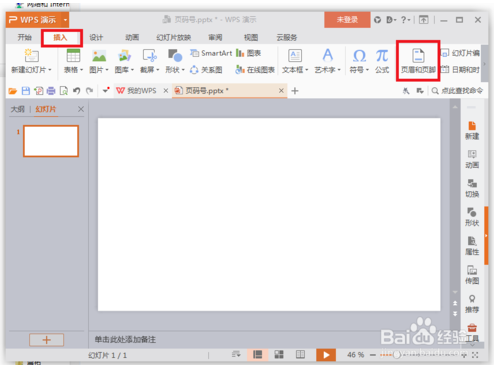Expand the 文本框 dropdown arrow
Image resolution: width=494 pixels, height=365 pixels.
[x=306, y=70]
